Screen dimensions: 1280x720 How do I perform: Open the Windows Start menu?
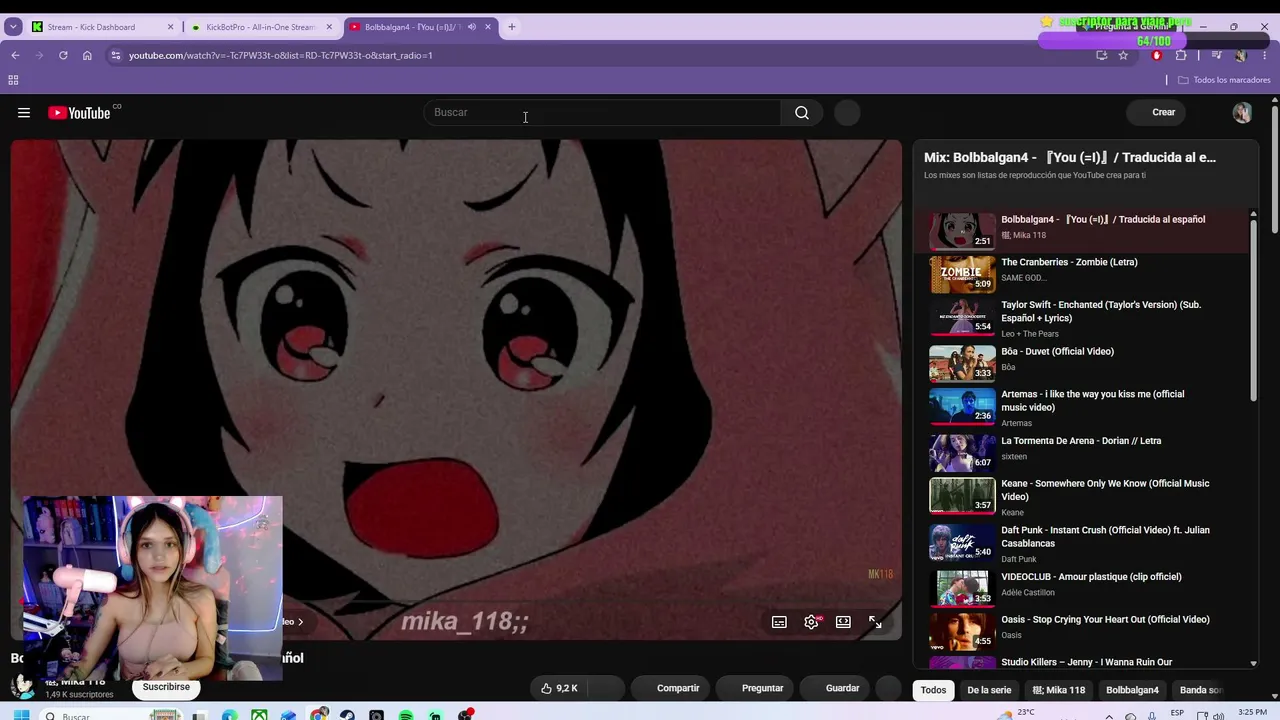coord(23,715)
